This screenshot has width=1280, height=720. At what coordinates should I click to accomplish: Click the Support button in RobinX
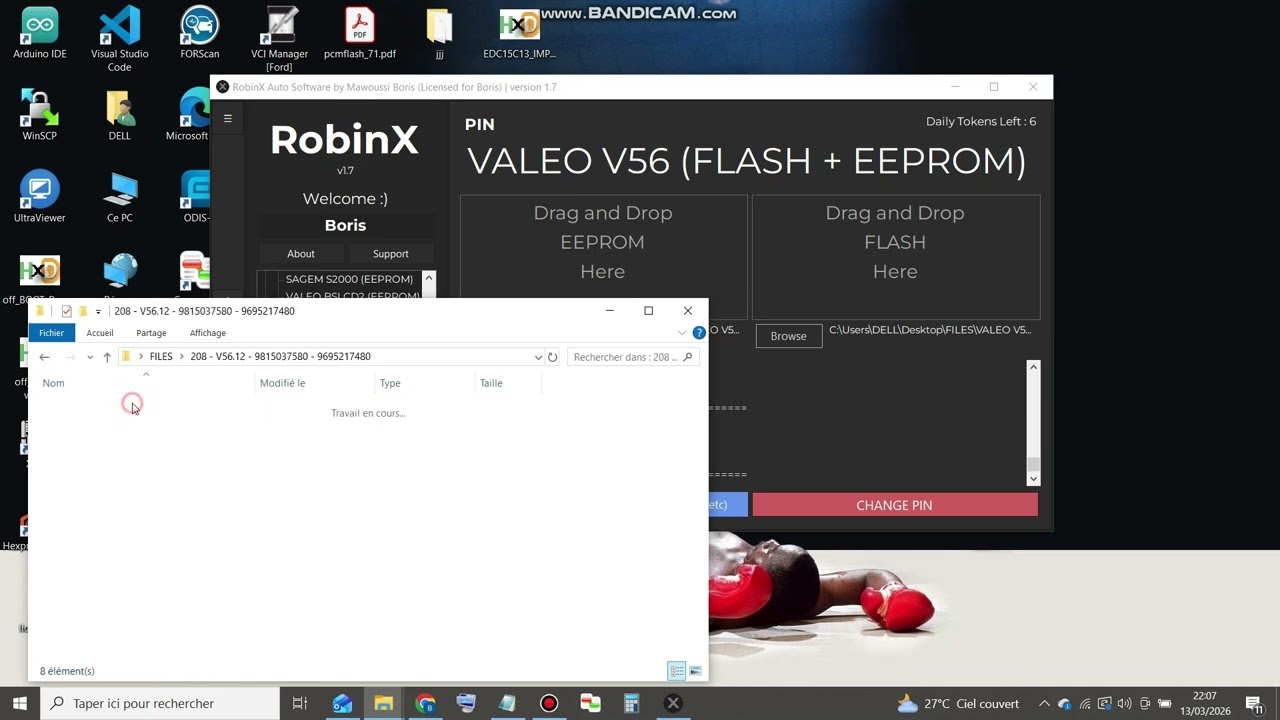pos(390,254)
